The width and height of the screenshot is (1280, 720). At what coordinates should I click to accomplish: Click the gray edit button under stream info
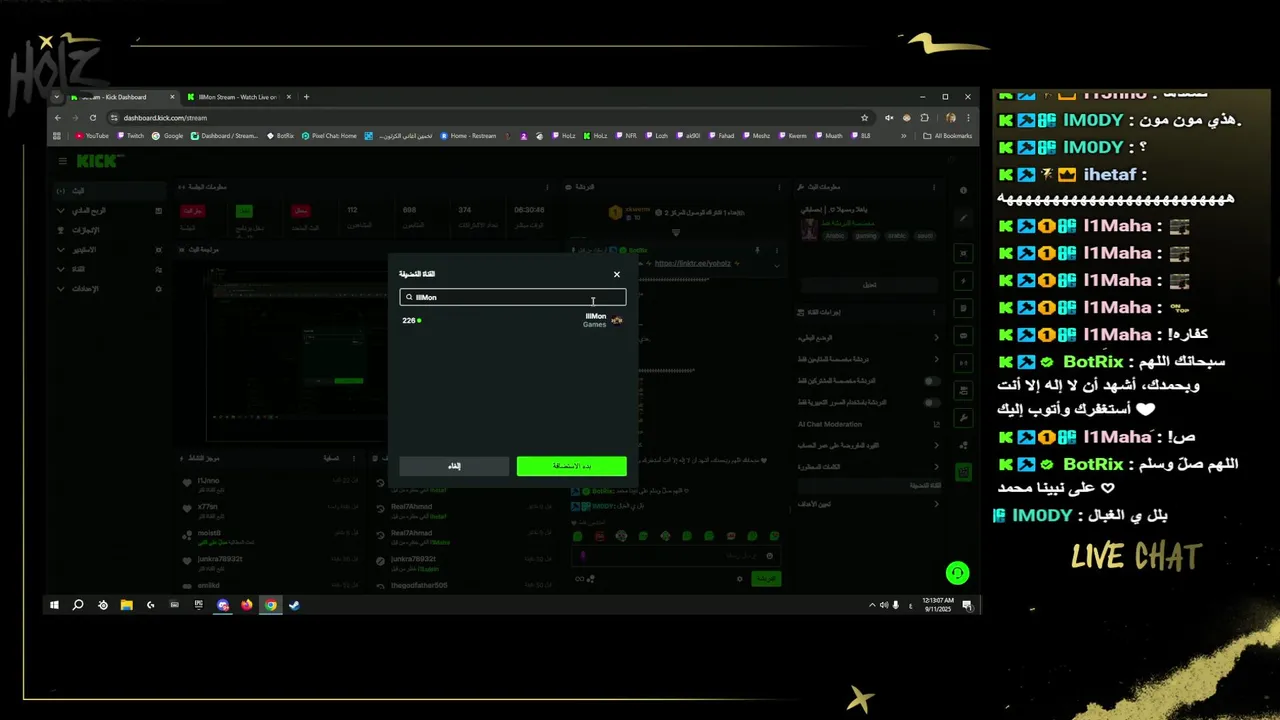[x=869, y=284]
